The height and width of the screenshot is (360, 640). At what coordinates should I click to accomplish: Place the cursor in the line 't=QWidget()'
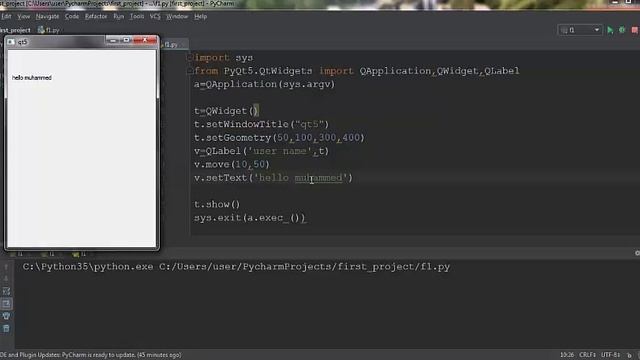click(x=226, y=111)
